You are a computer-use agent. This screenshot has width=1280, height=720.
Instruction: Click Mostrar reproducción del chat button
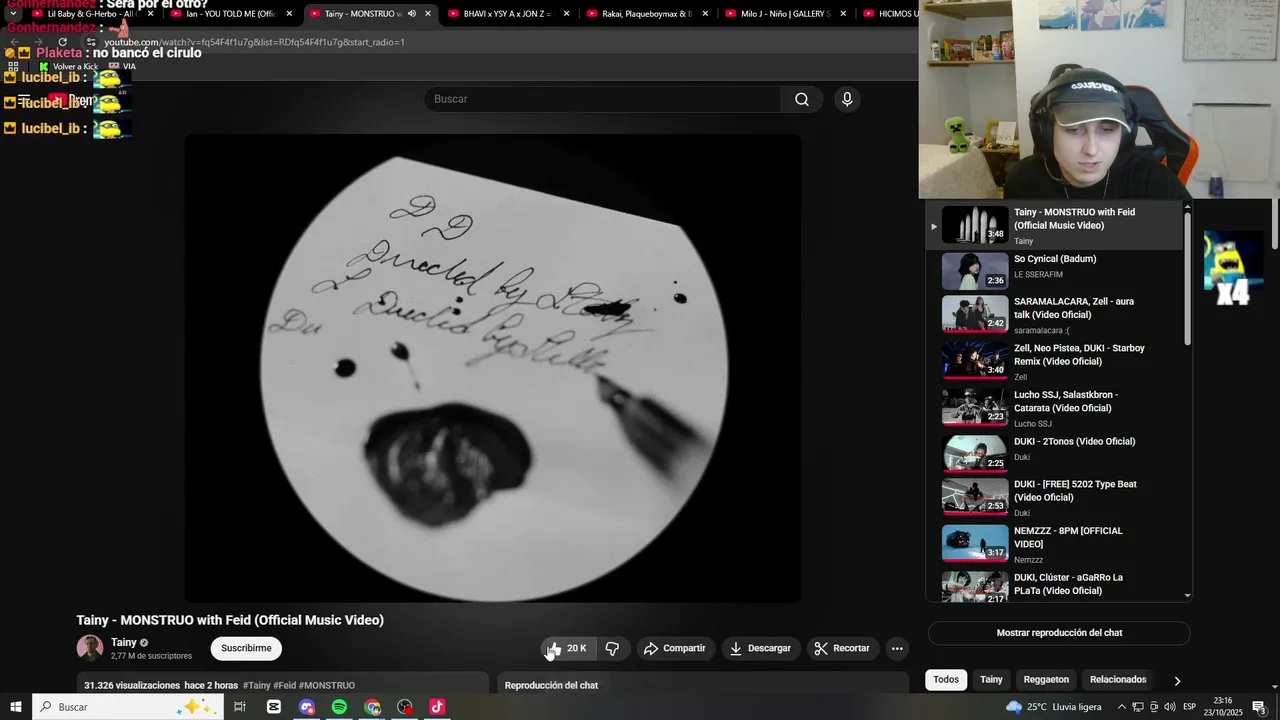pos(1059,633)
